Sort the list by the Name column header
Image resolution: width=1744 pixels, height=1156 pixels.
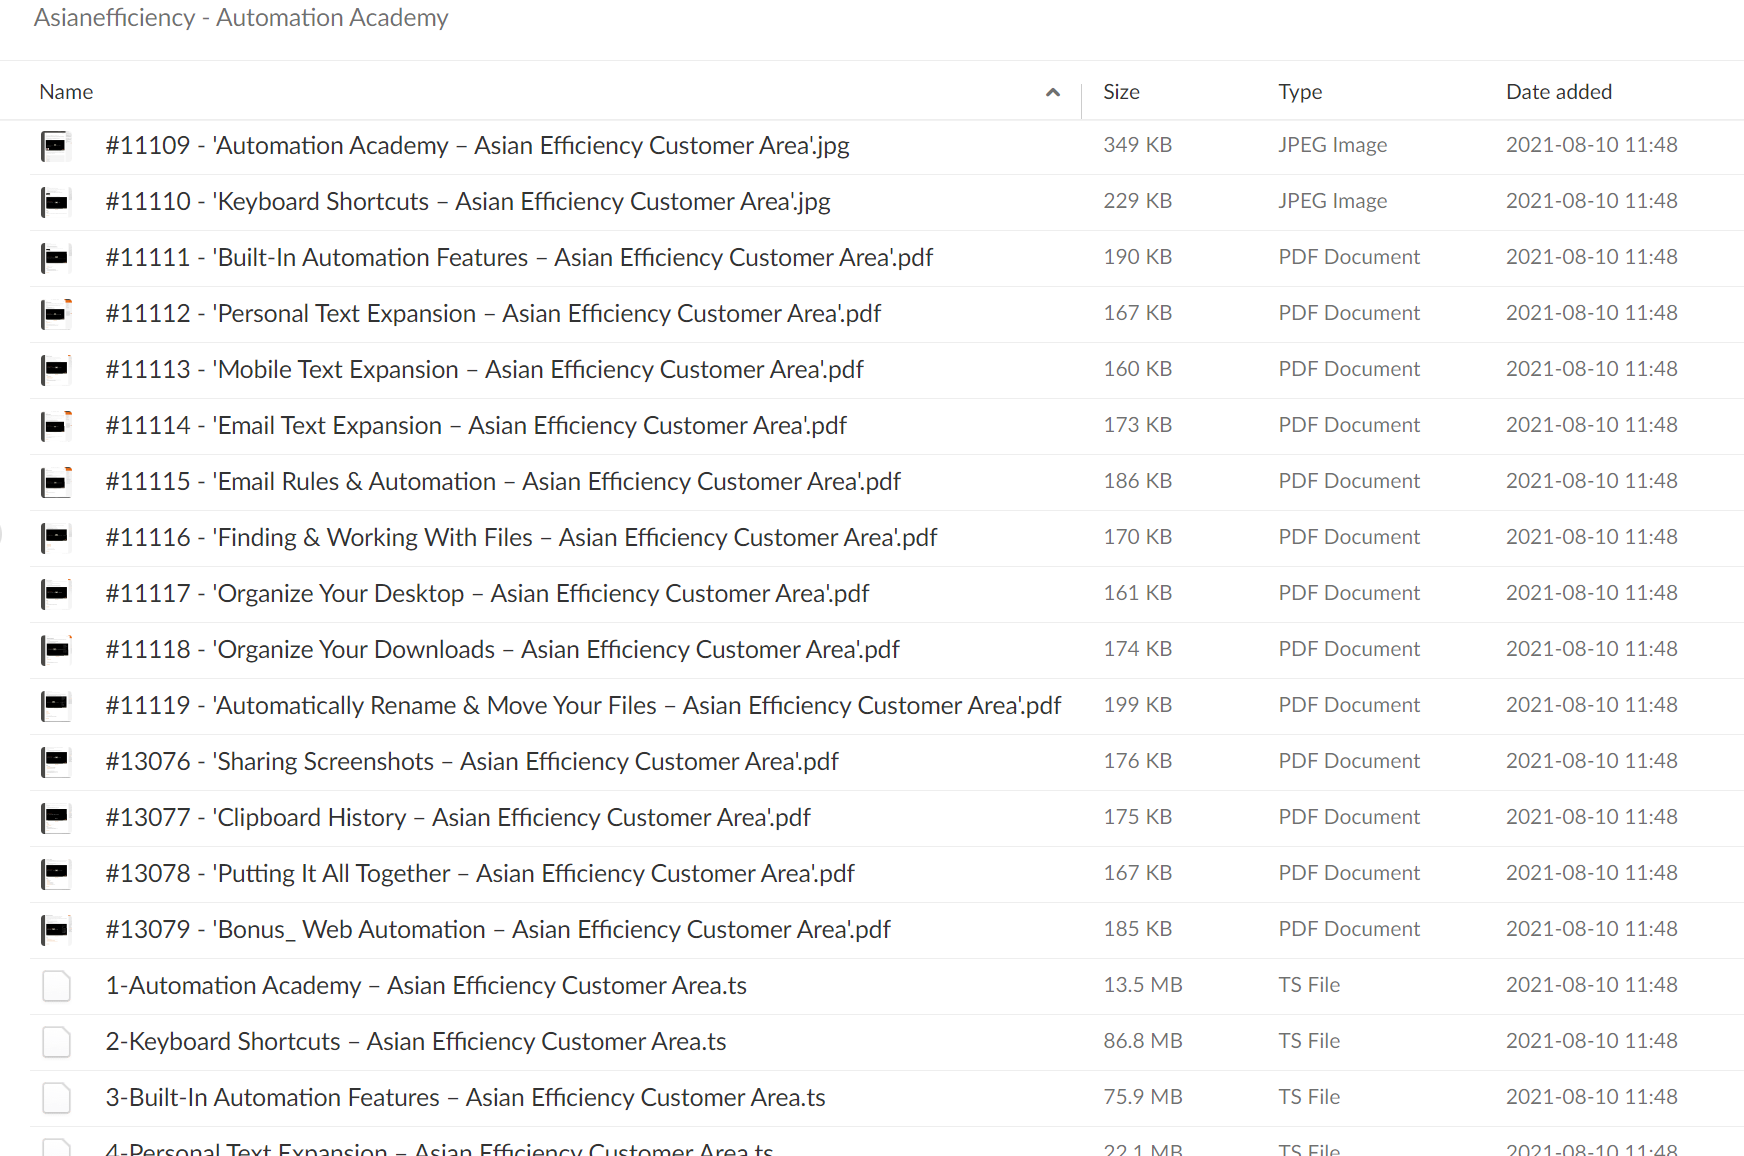[x=66, y=92]
